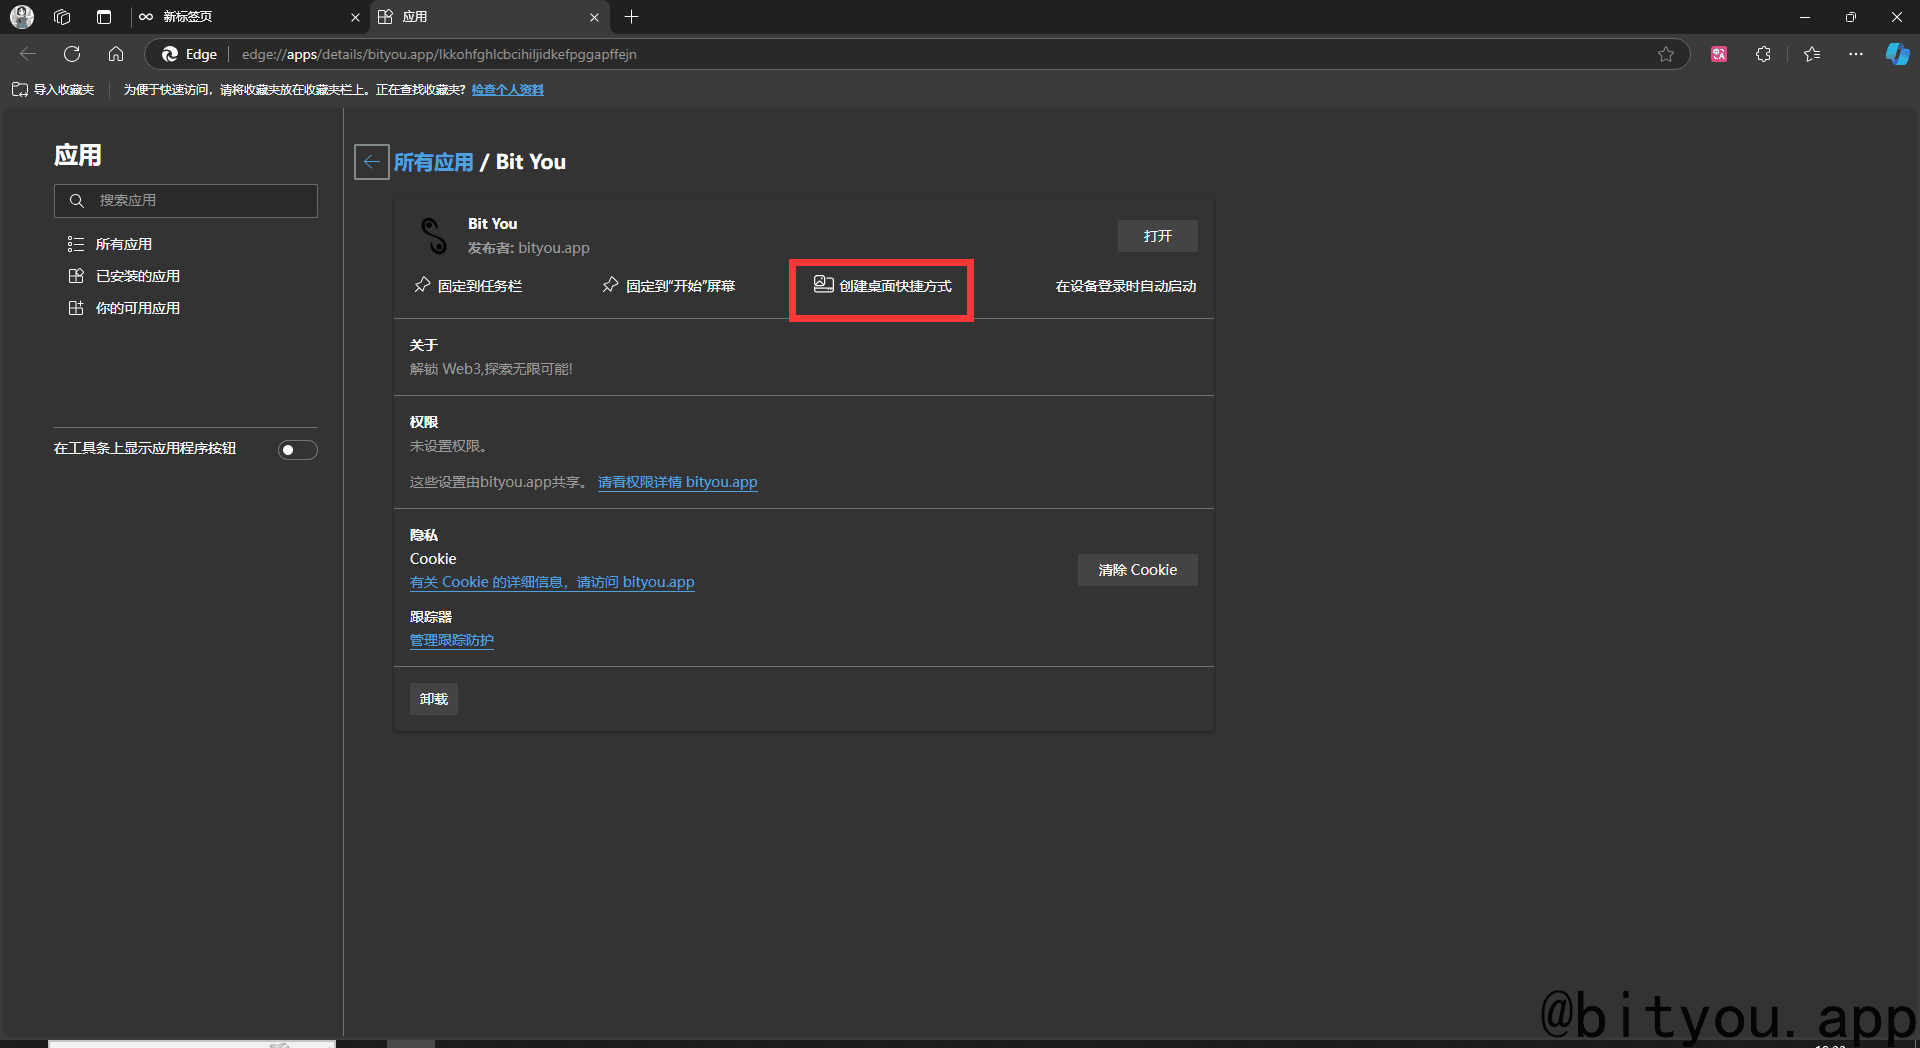Open the favorites list icon
The width and height of the screenshot is (1920, 1048).
coord(1812,54)
